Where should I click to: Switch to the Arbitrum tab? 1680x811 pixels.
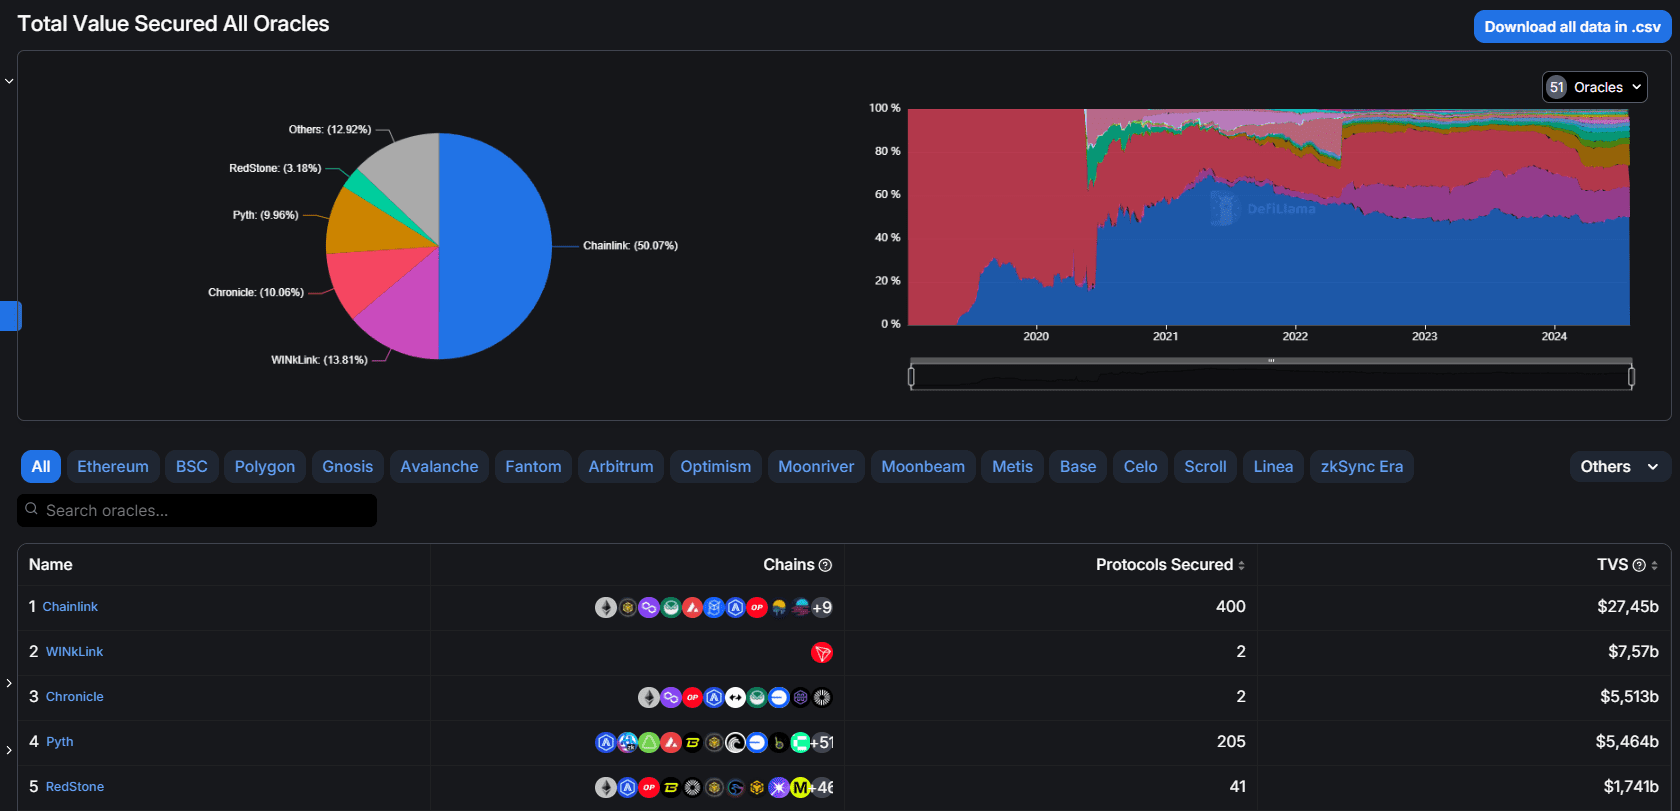pyautogui.click(x=621, y=467)
